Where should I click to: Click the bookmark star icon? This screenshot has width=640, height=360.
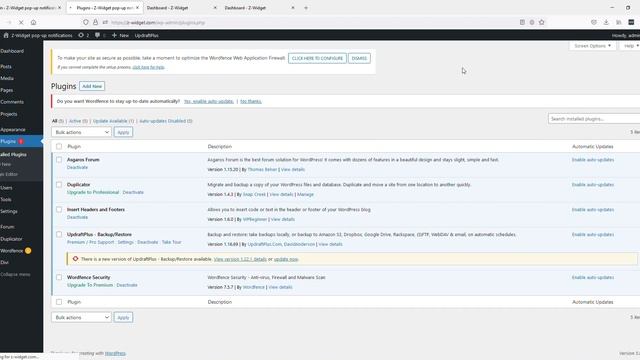pos(542,22)
